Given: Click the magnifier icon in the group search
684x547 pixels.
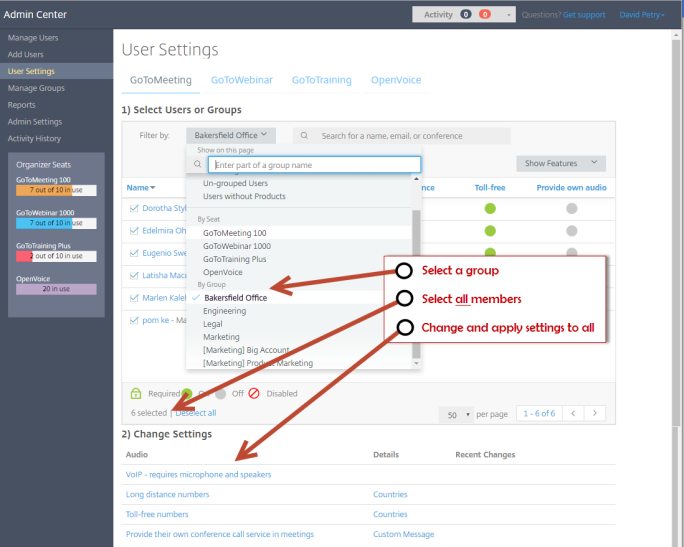Looking at the screenshot, I should tap(199, 164).
